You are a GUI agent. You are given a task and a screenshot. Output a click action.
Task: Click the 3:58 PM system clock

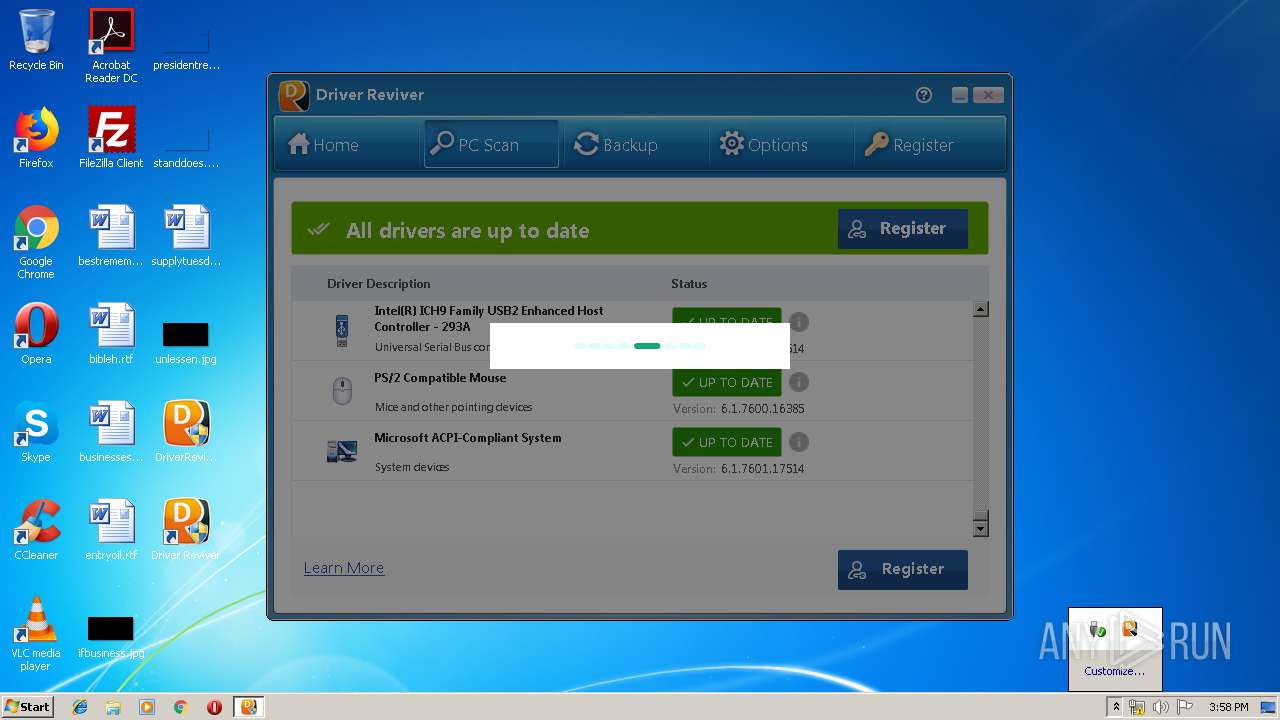(1228, 707)
